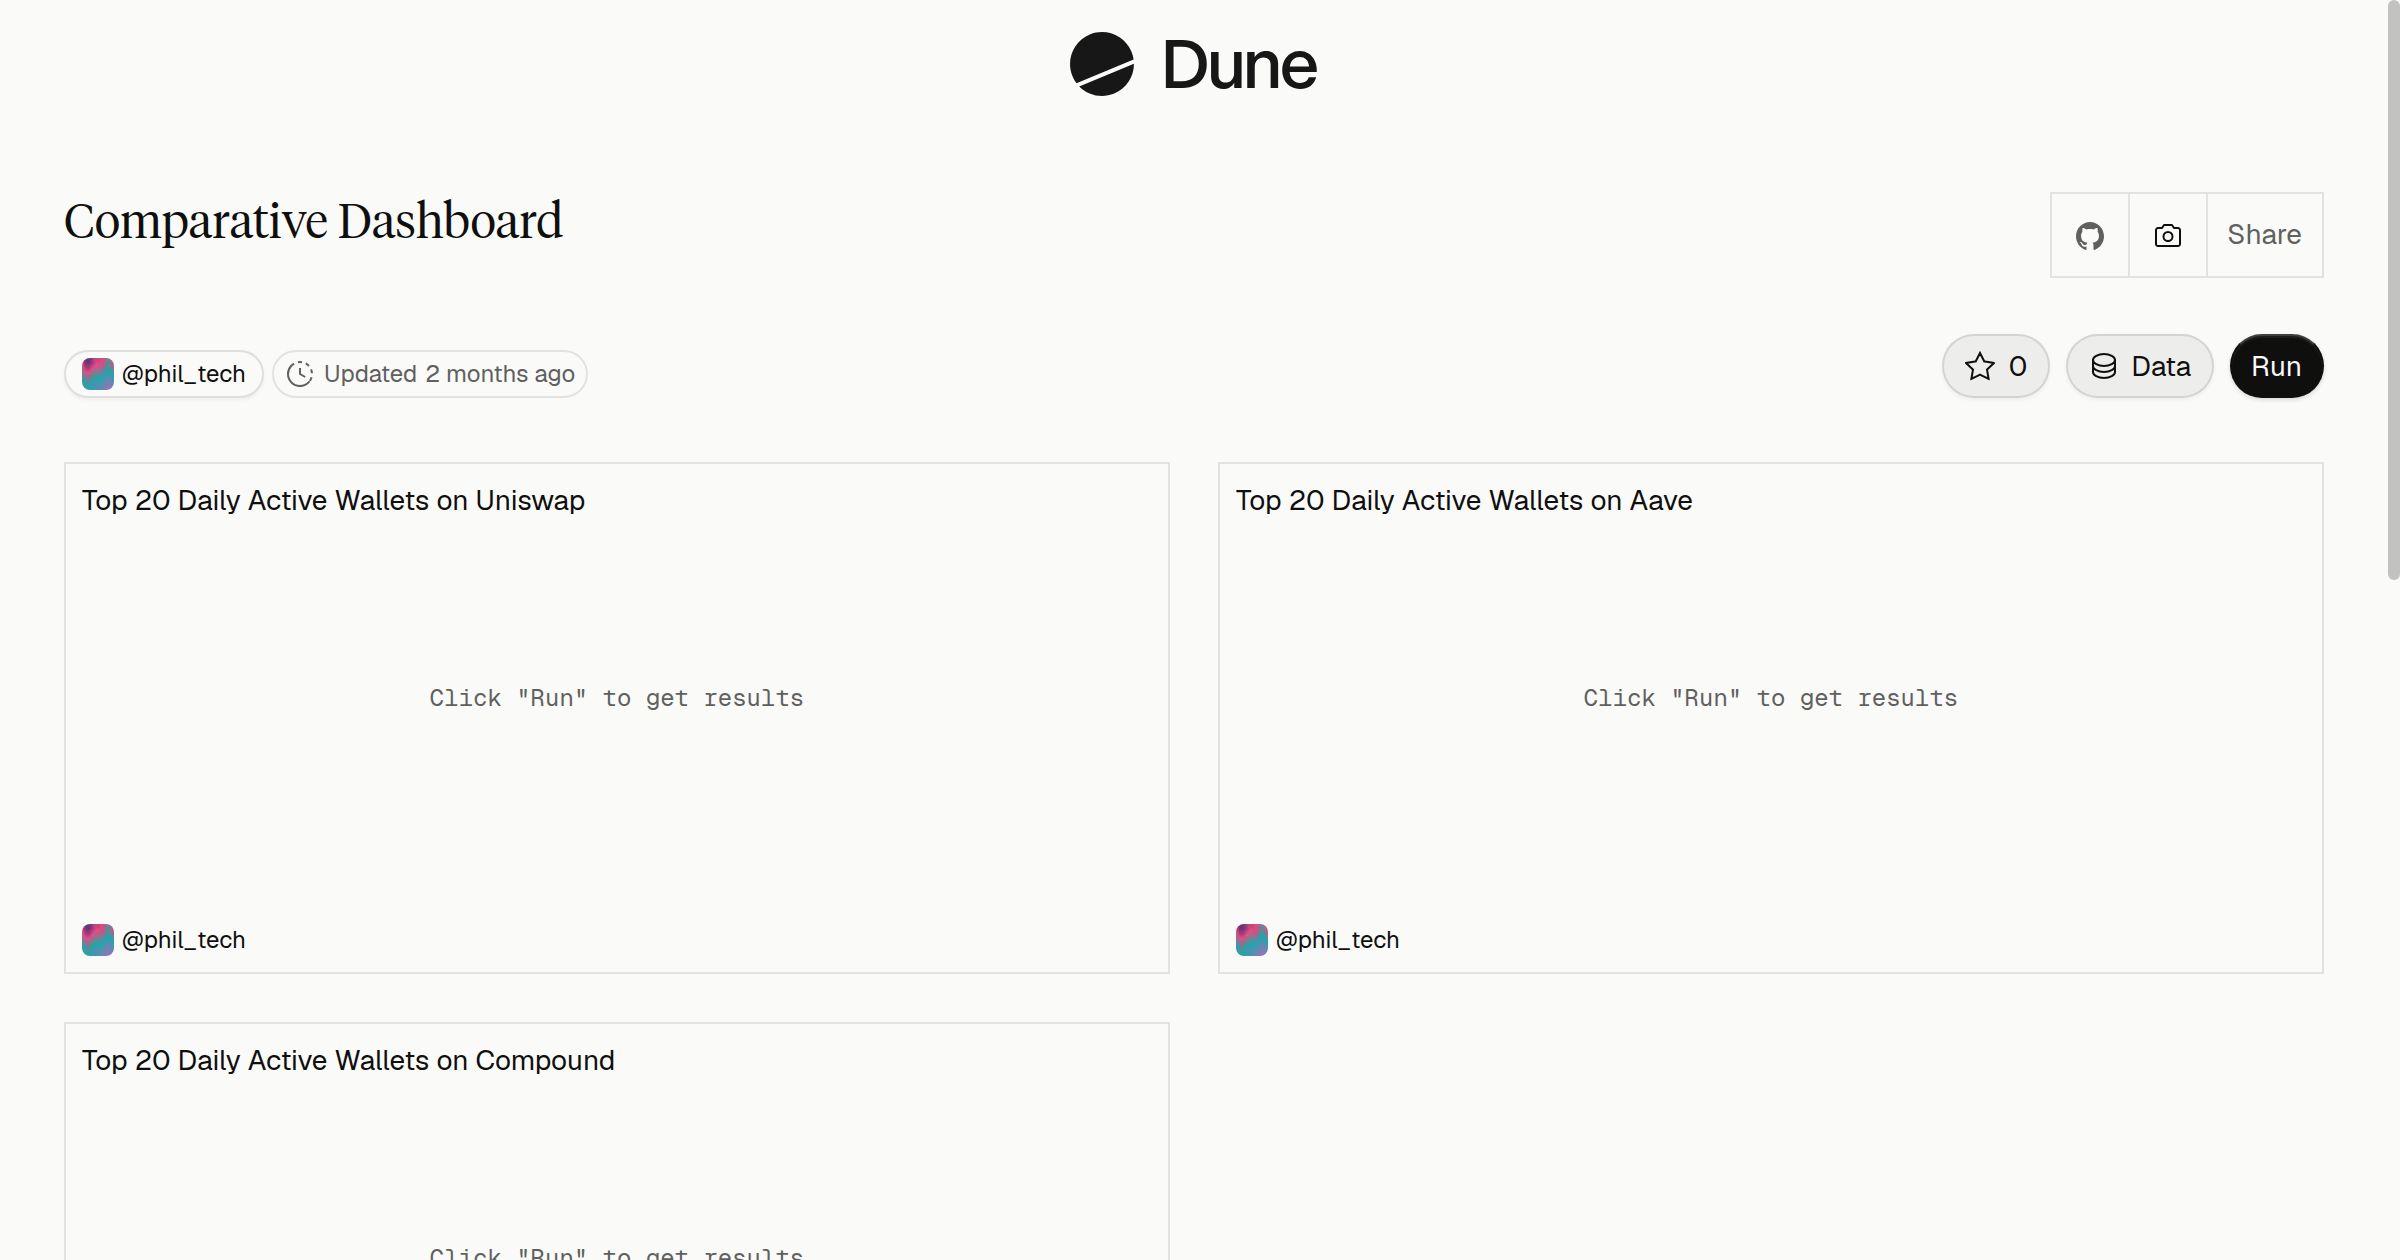
Task: Click the Dune logo icon
Action: pyautogui.click(x=1101, y=64)
